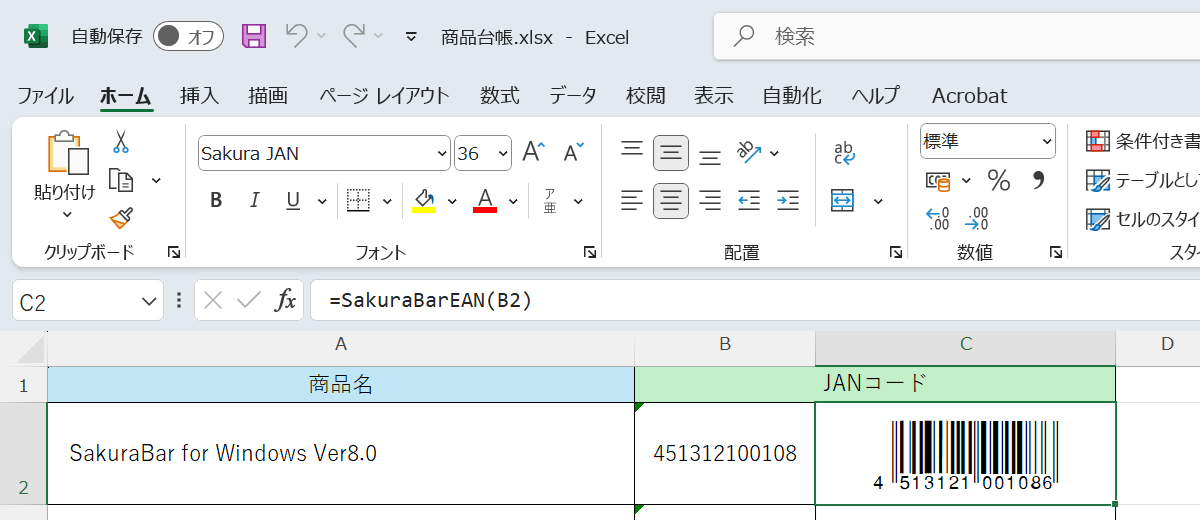Viewport: 1200px width, 520px height.
Task: Open the 校閲 tab
Action: (x=646, y=96)
